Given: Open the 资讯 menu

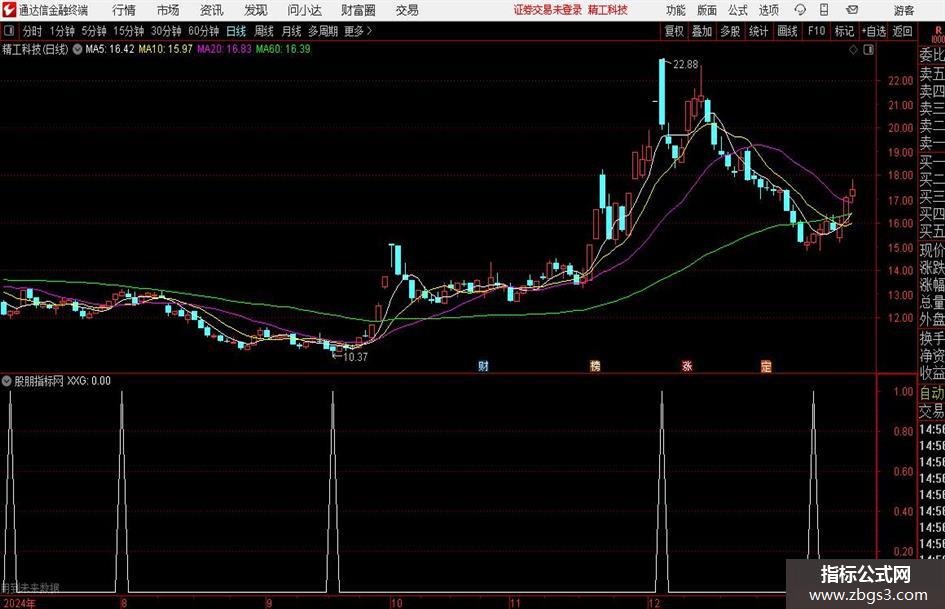Looking at the screenshot, I should coord(212,10).
